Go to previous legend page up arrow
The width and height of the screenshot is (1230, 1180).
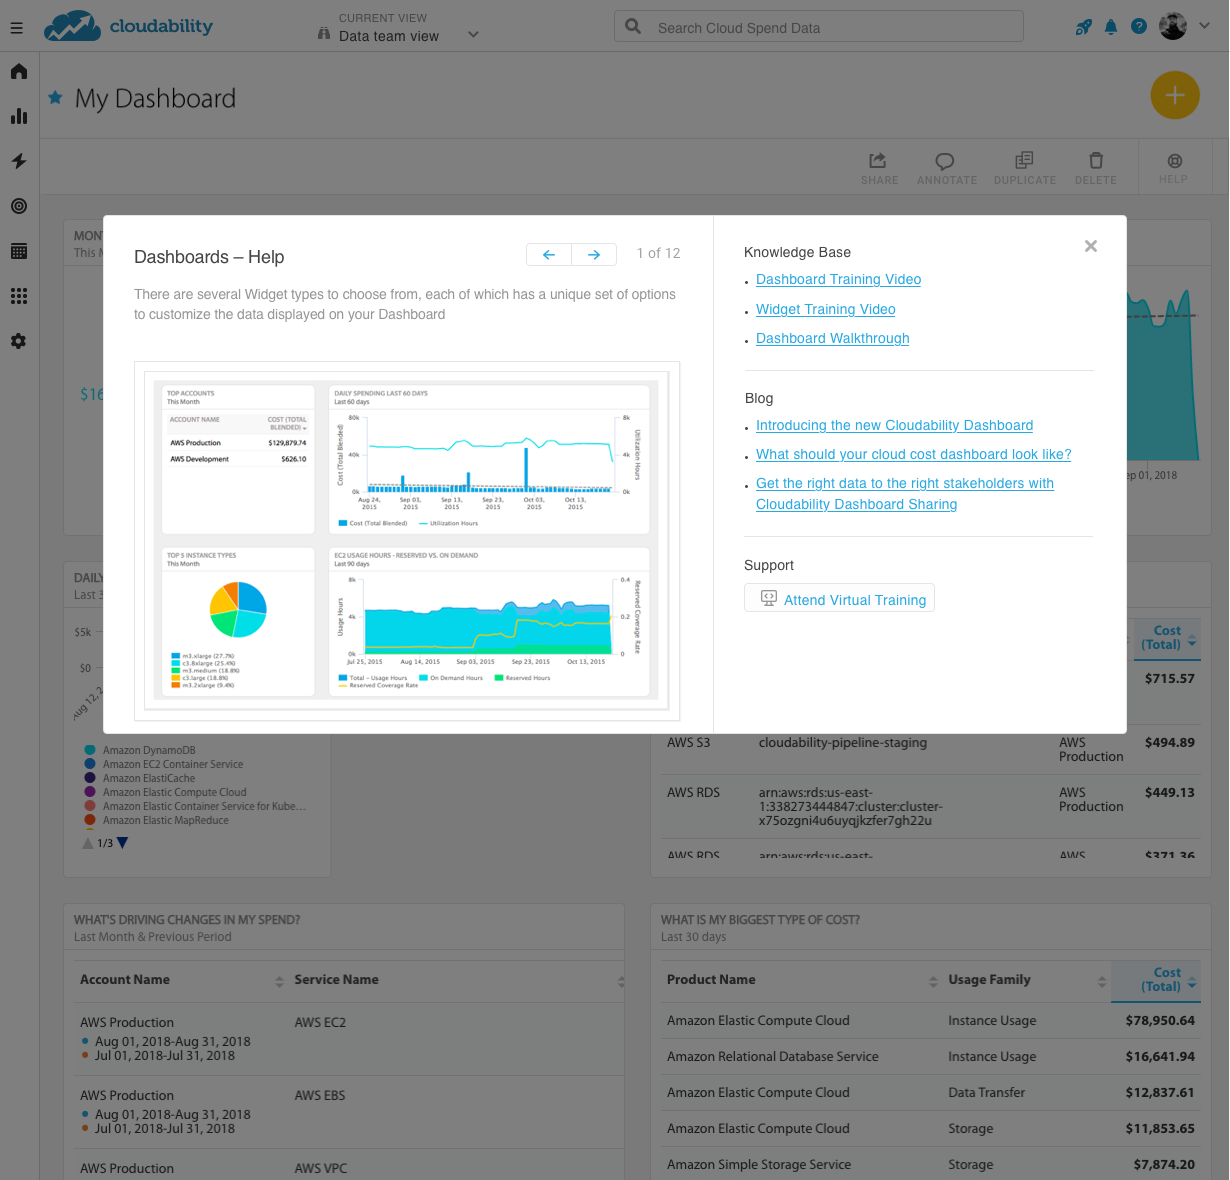tap(88, 843)
